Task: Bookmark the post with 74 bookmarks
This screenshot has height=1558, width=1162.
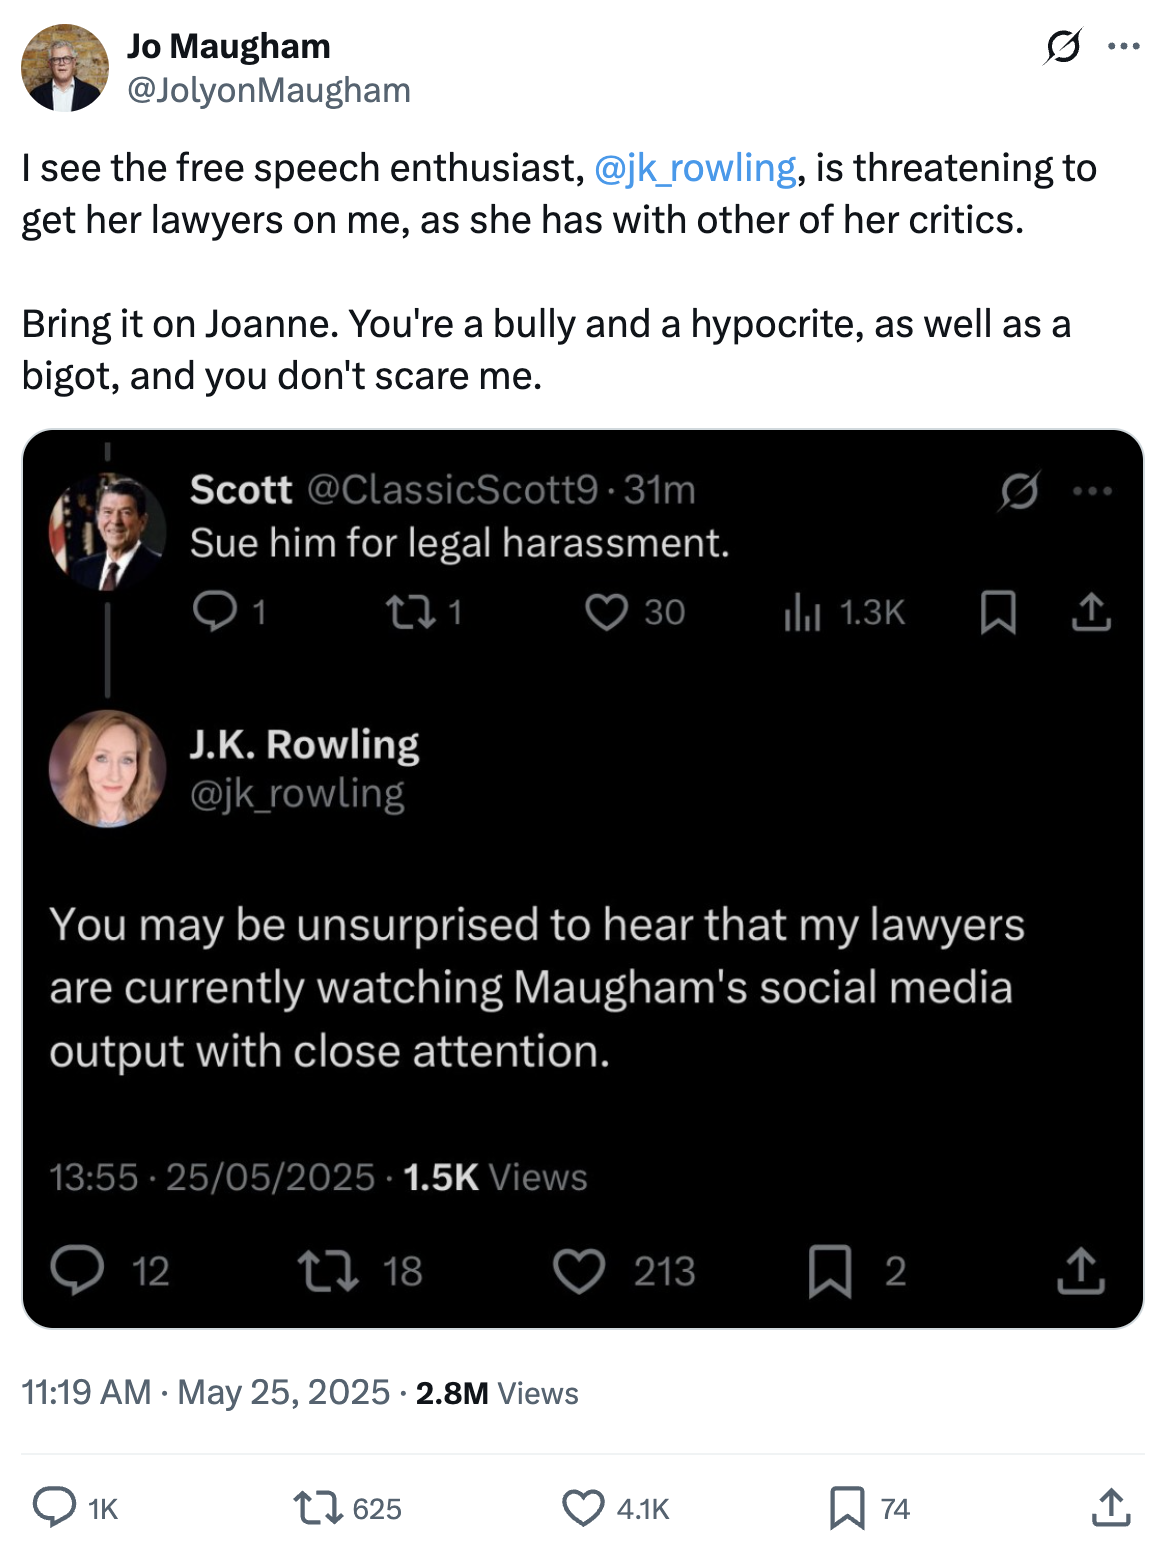Action: (x=847, y=1507)
